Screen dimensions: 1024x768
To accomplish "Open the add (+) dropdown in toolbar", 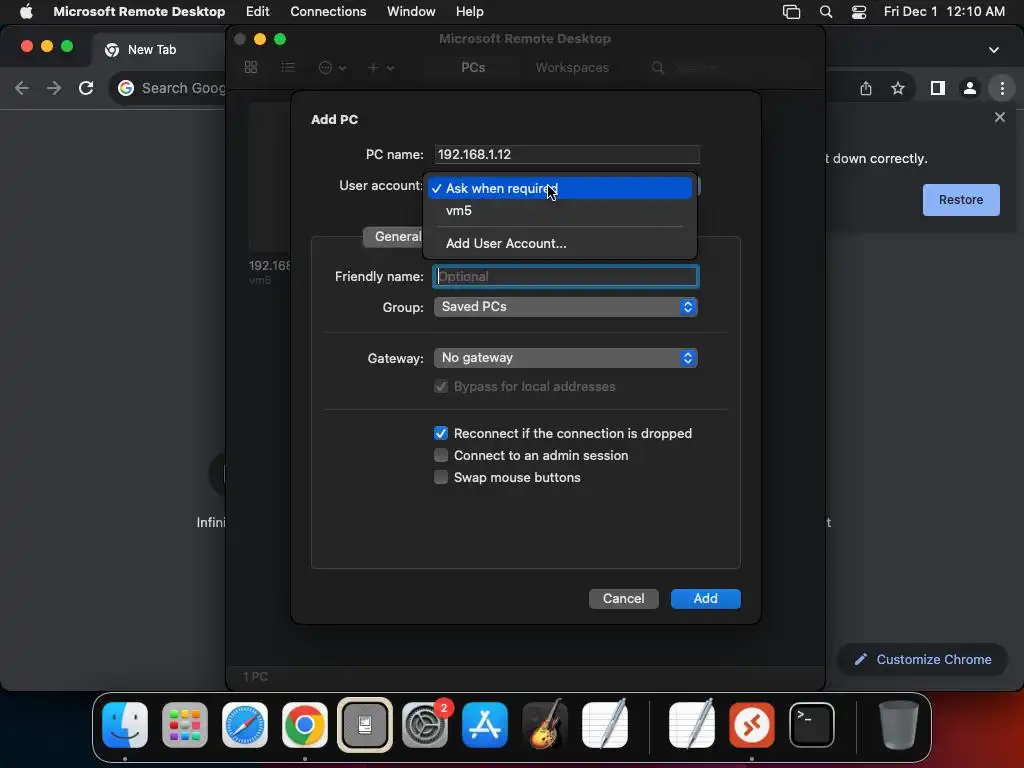I will pyautogui.click(x=380, y=67).
